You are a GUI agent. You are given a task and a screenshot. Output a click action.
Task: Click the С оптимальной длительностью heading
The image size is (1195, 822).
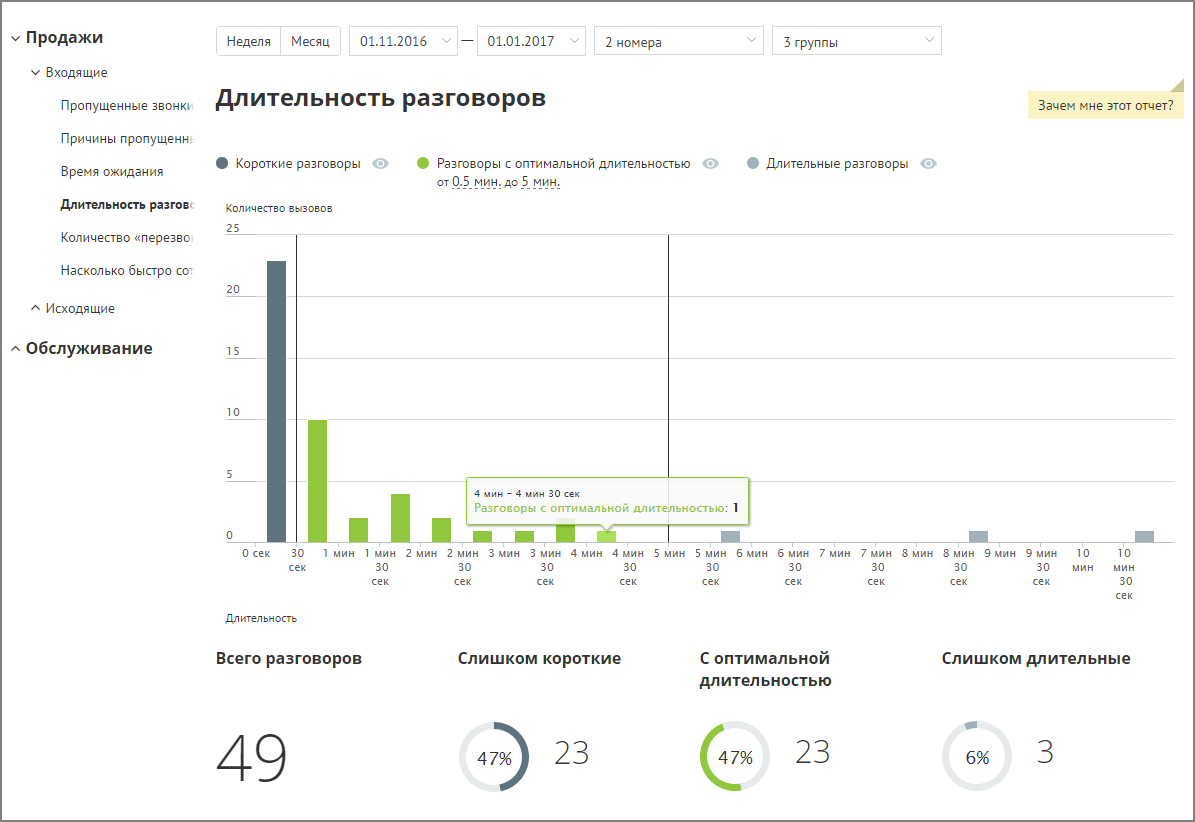(765, 670)
